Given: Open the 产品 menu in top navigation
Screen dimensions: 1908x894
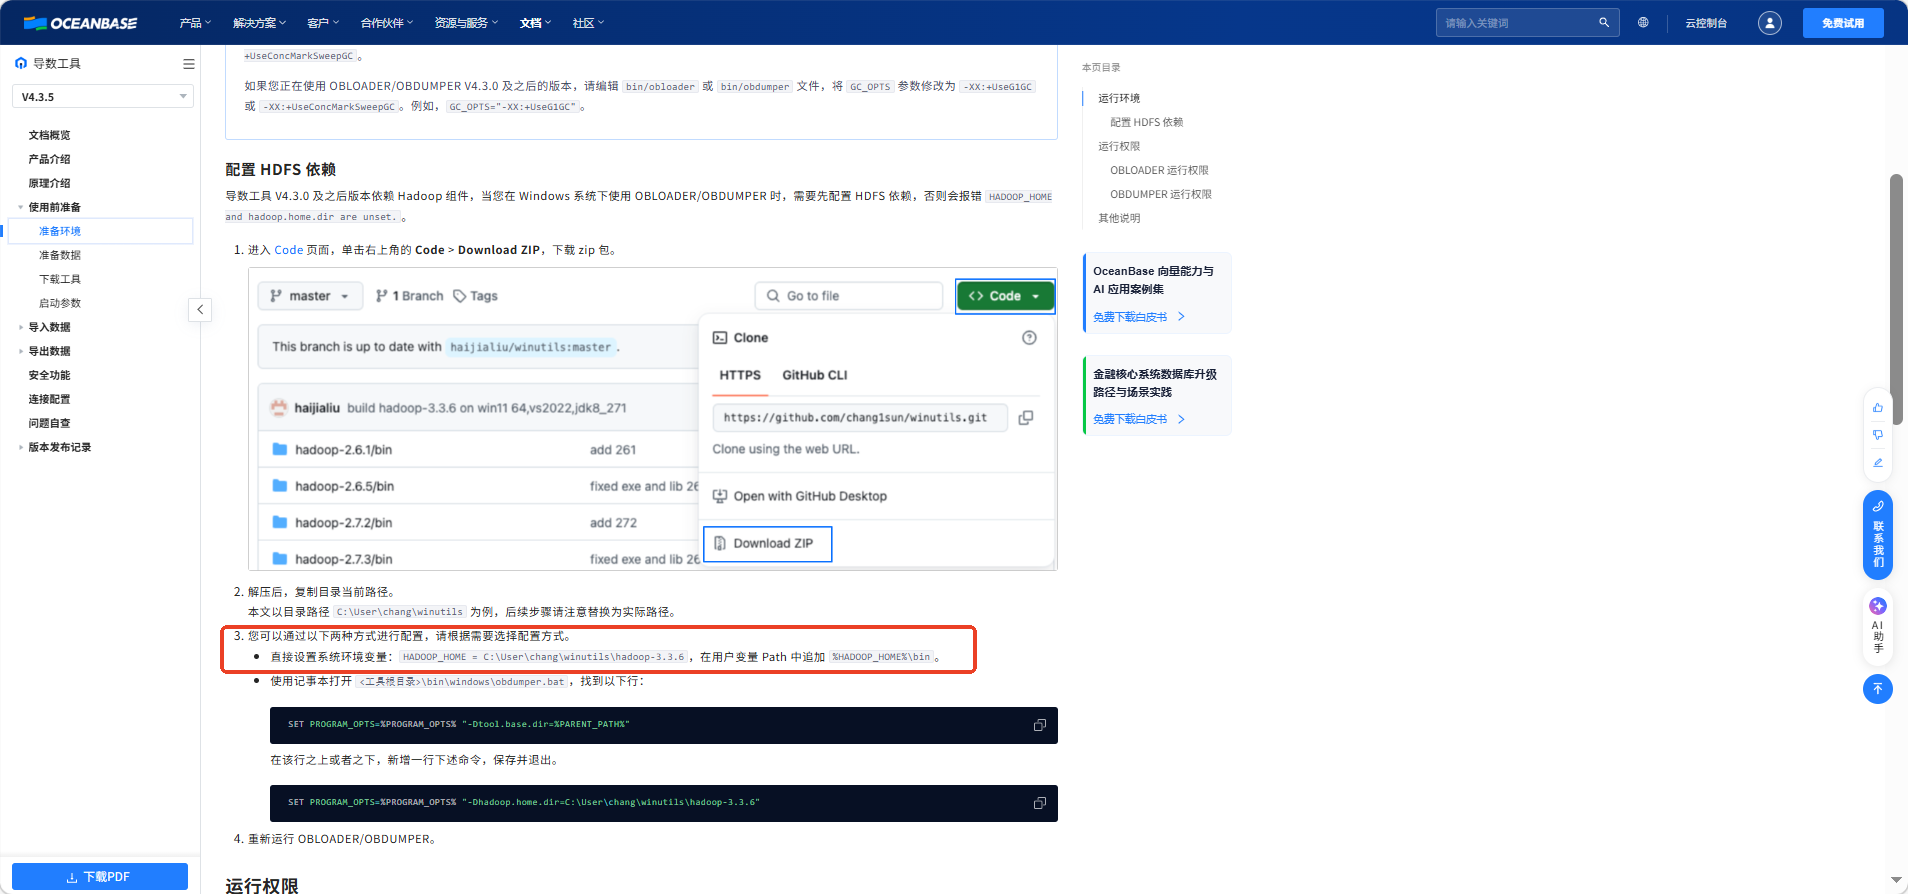Looking at the screenshot, I should [x=194, y=23].
